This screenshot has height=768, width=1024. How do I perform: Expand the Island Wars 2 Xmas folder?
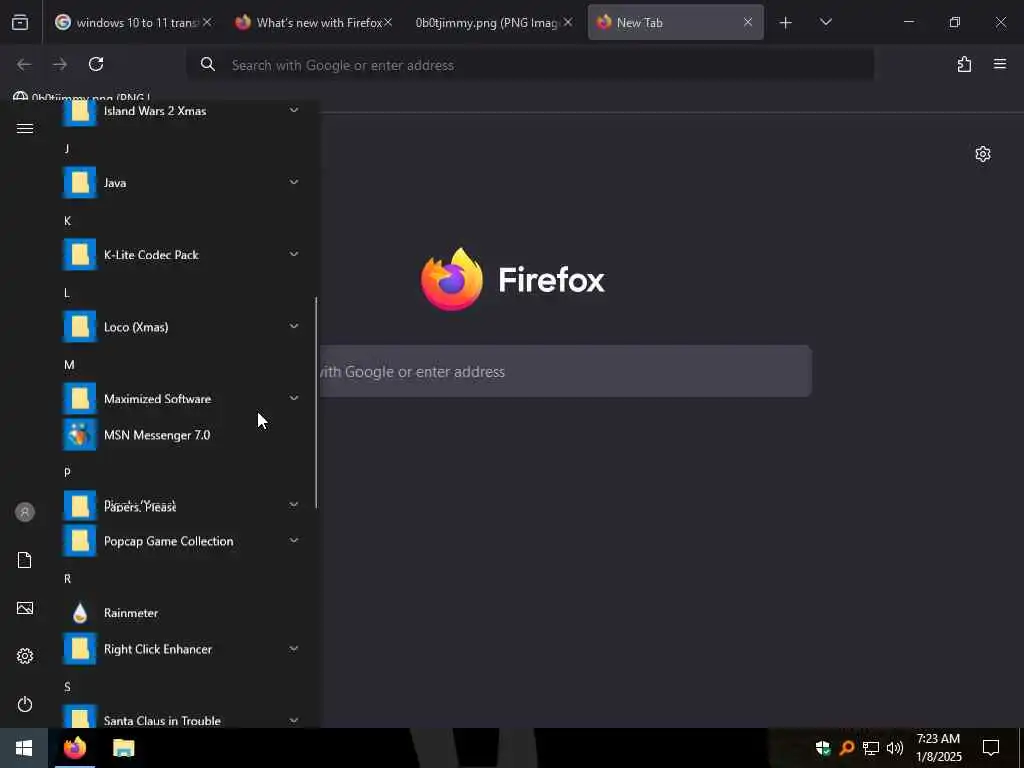[x=183, y=111]
